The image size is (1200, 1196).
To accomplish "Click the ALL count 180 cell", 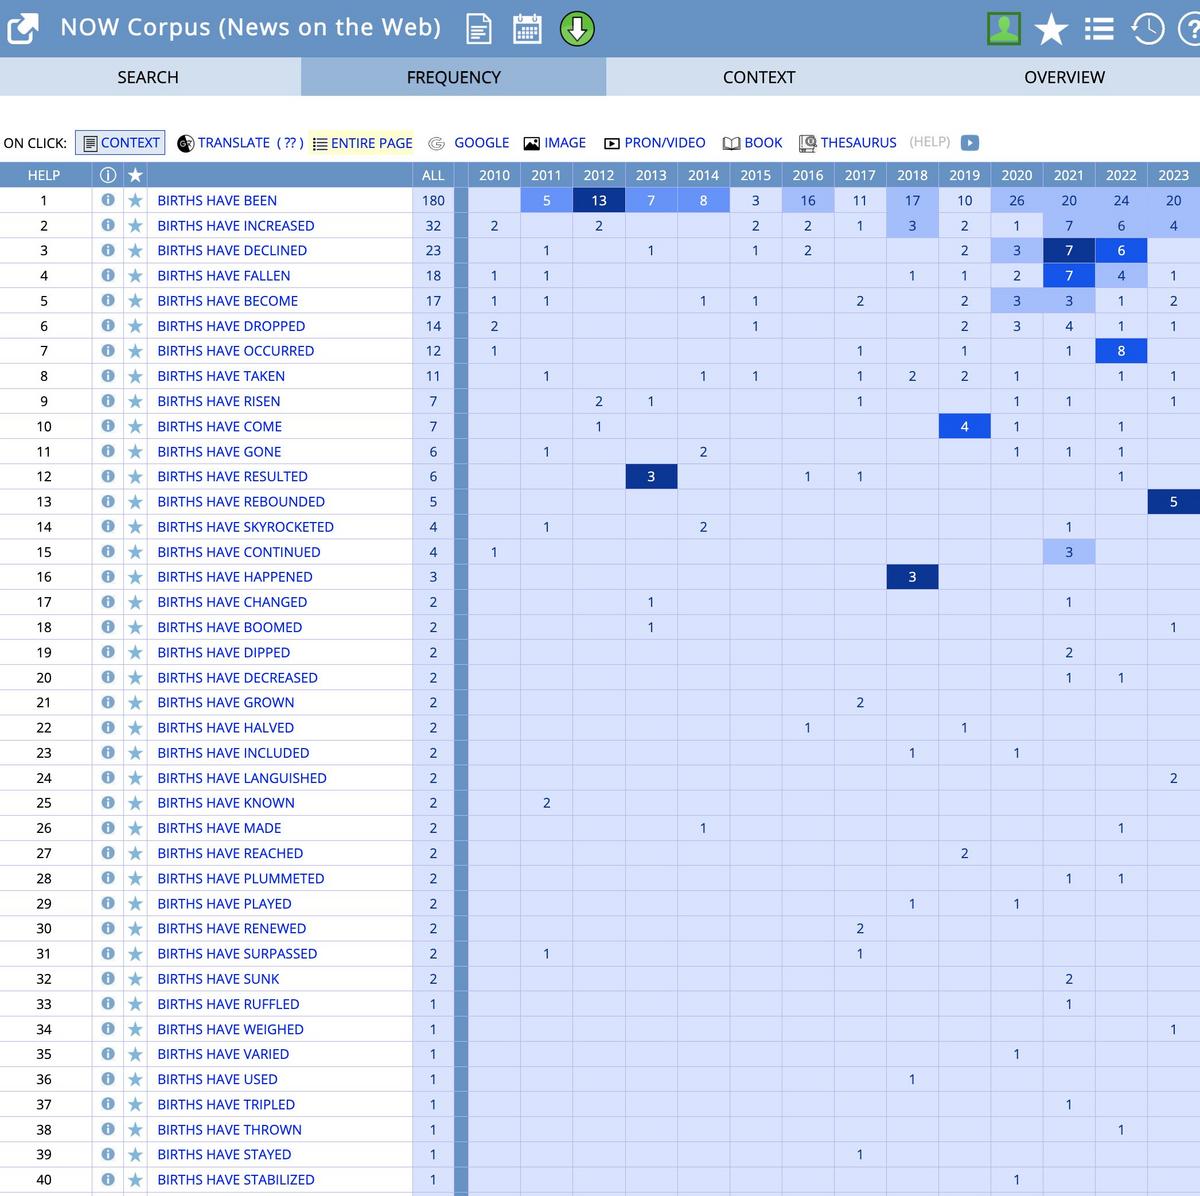I will tap(433, 200).
